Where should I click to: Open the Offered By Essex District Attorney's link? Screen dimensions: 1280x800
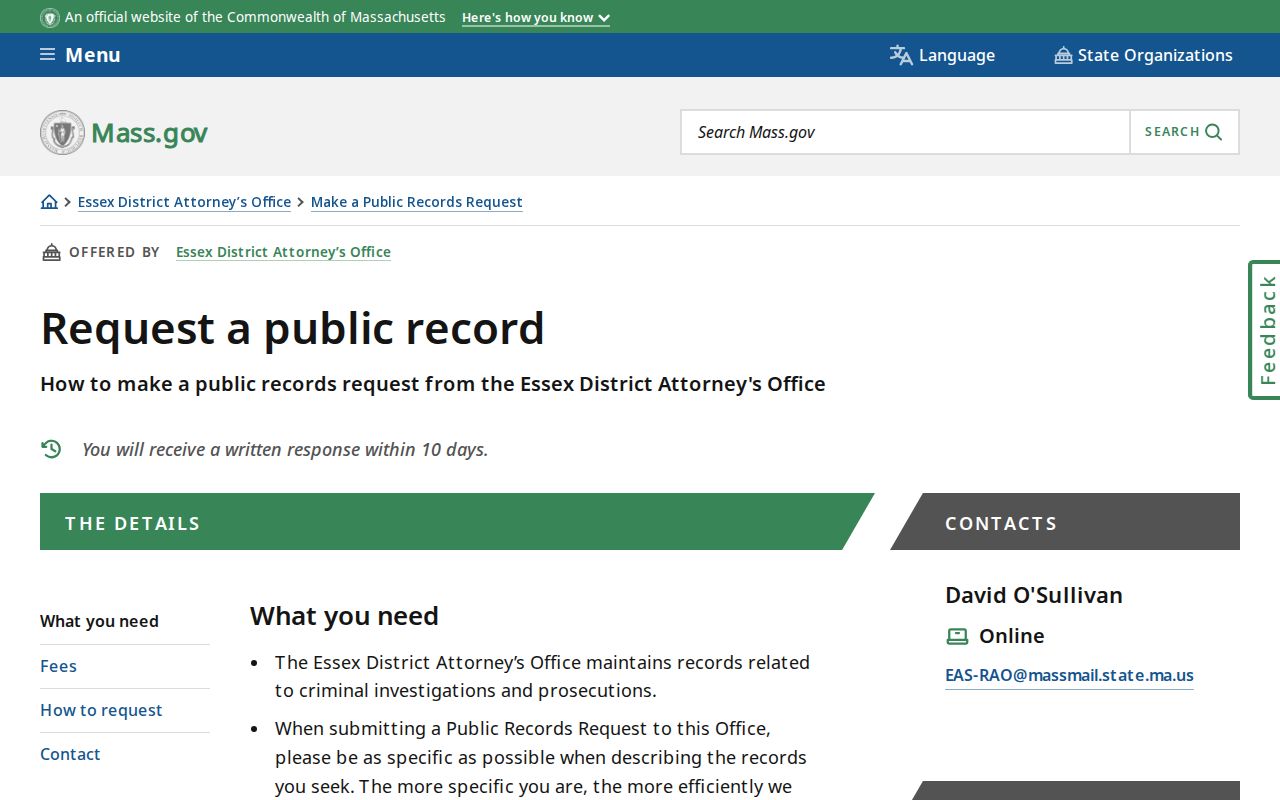tap(283, 252)
